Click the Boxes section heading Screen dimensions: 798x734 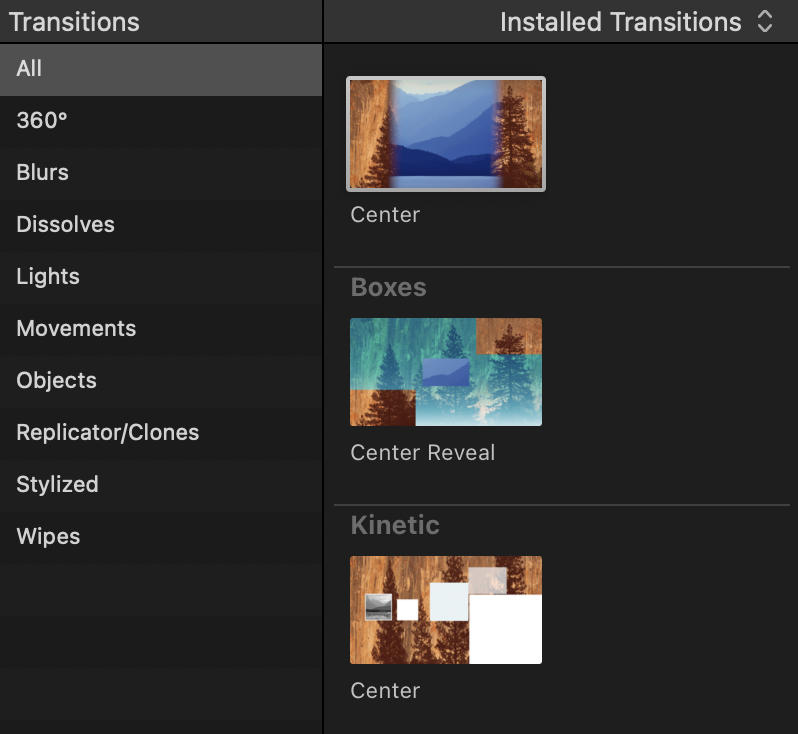pos(388,287)
